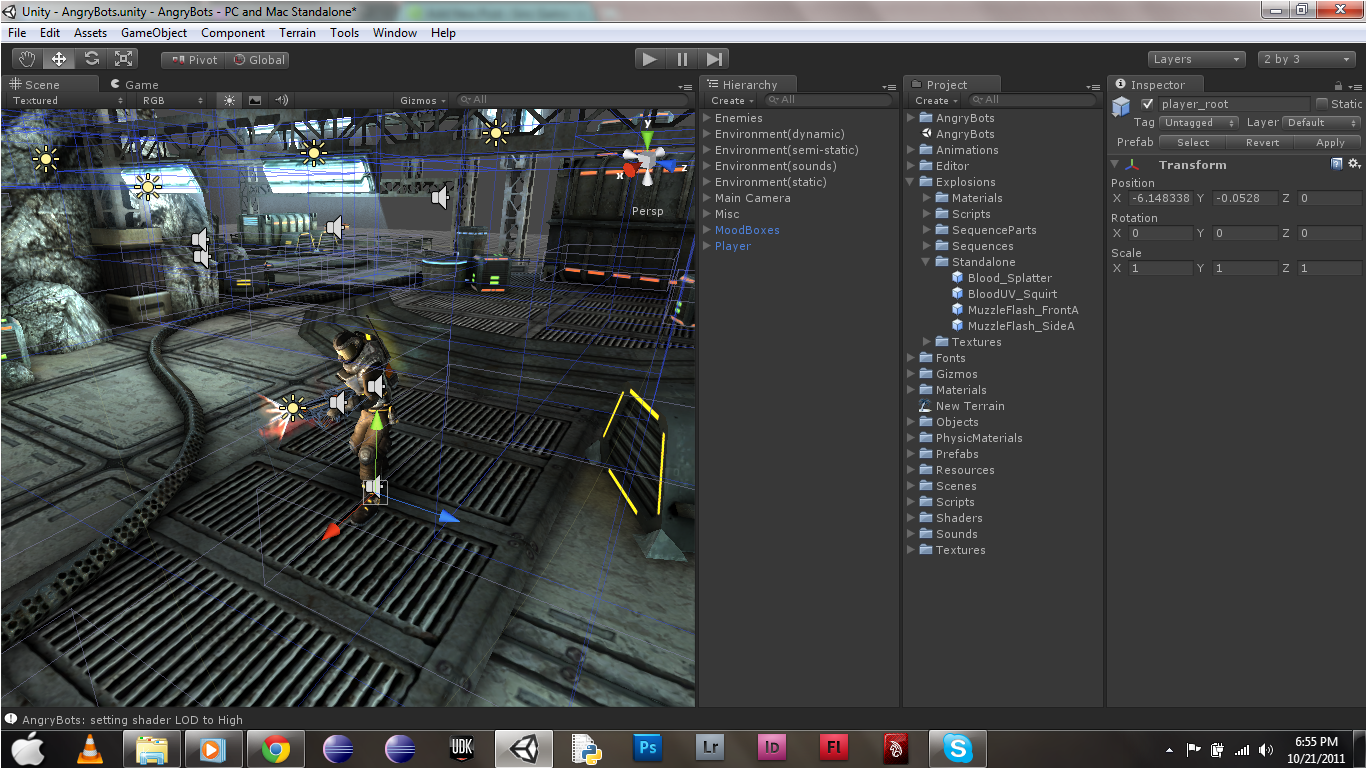Open Photoshop from the taskbar
This screenshot has height=768, width=1366.
tap(647, 748)
